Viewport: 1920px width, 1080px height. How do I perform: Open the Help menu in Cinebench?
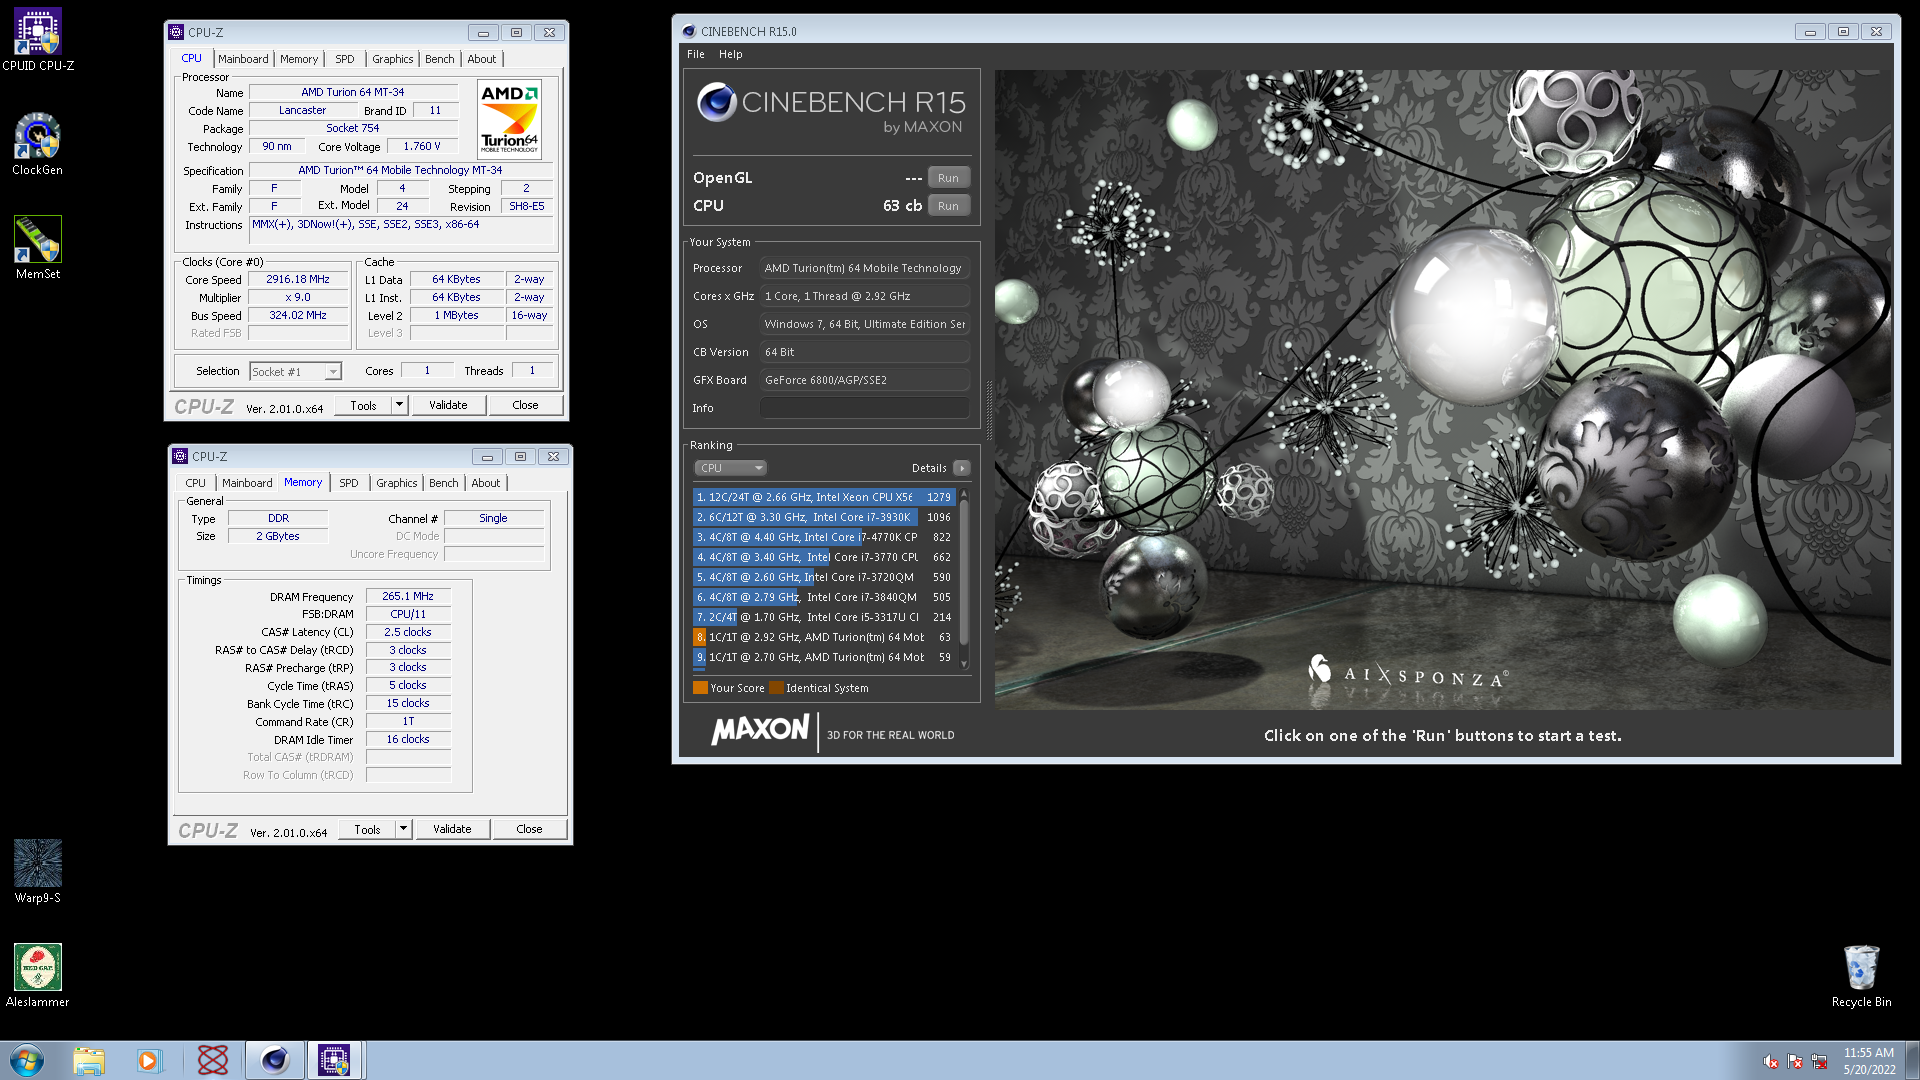[731, 54]
